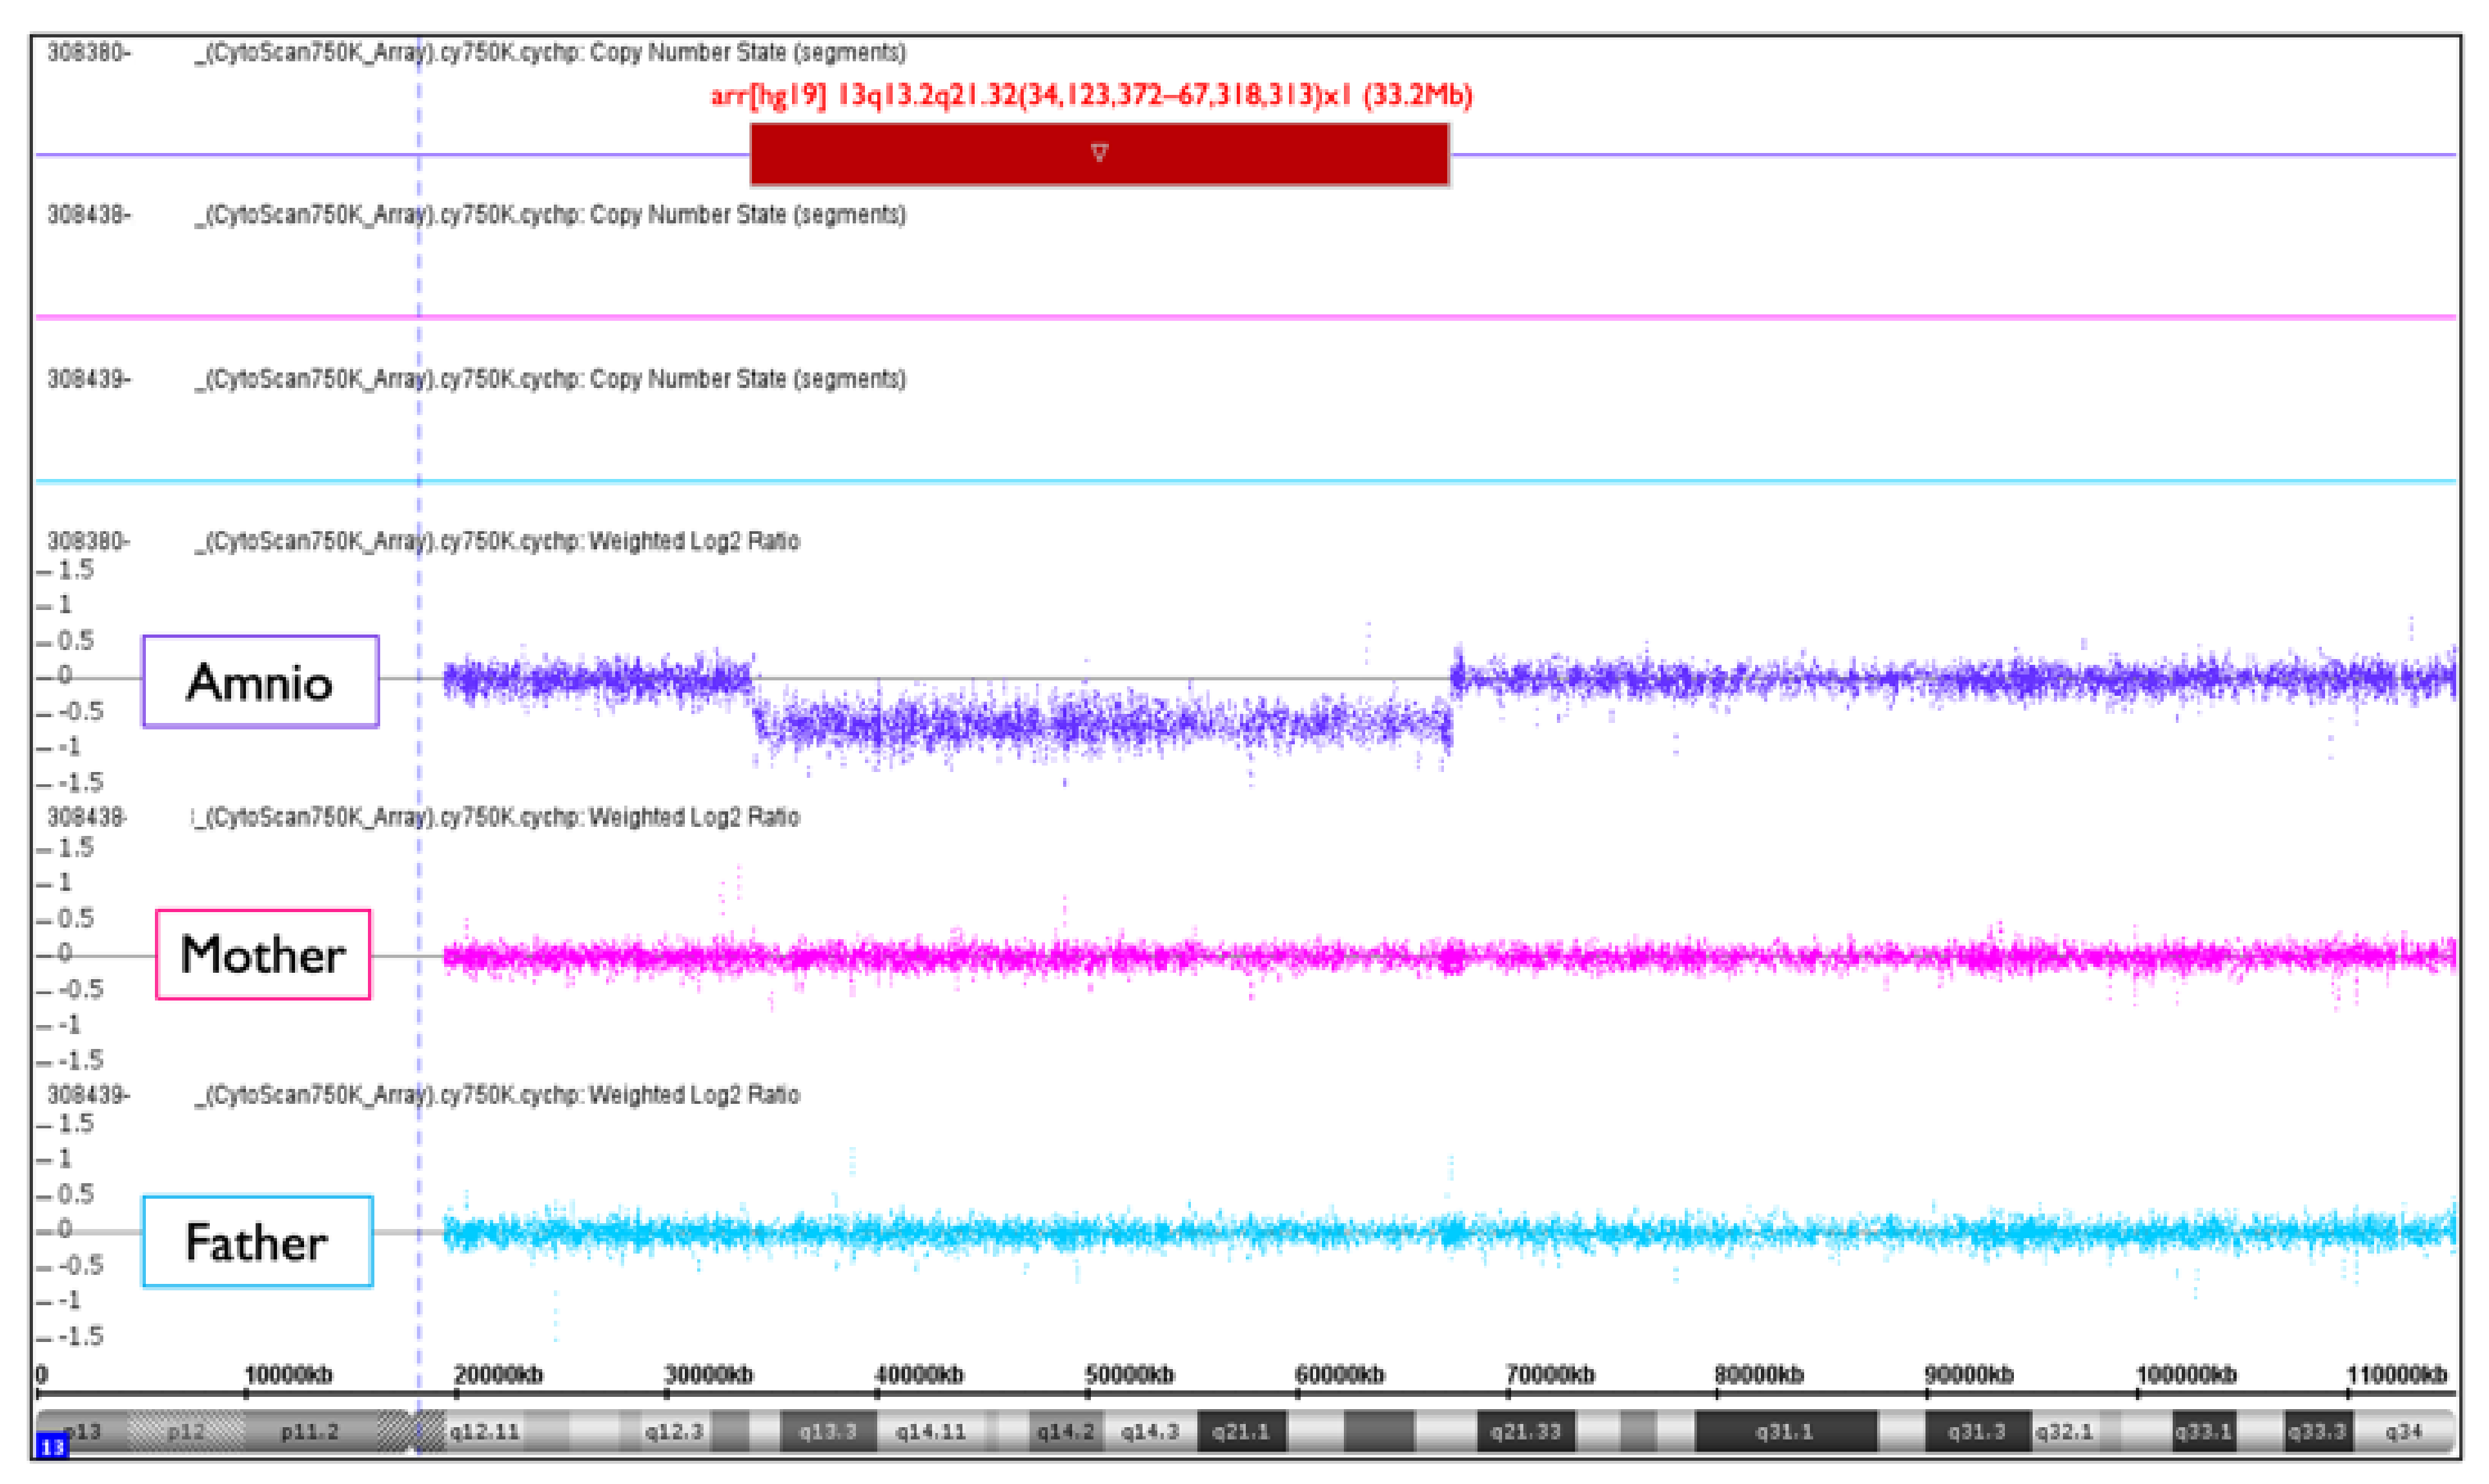Expand the deletion segment detail triangle

coord(1100,153)
